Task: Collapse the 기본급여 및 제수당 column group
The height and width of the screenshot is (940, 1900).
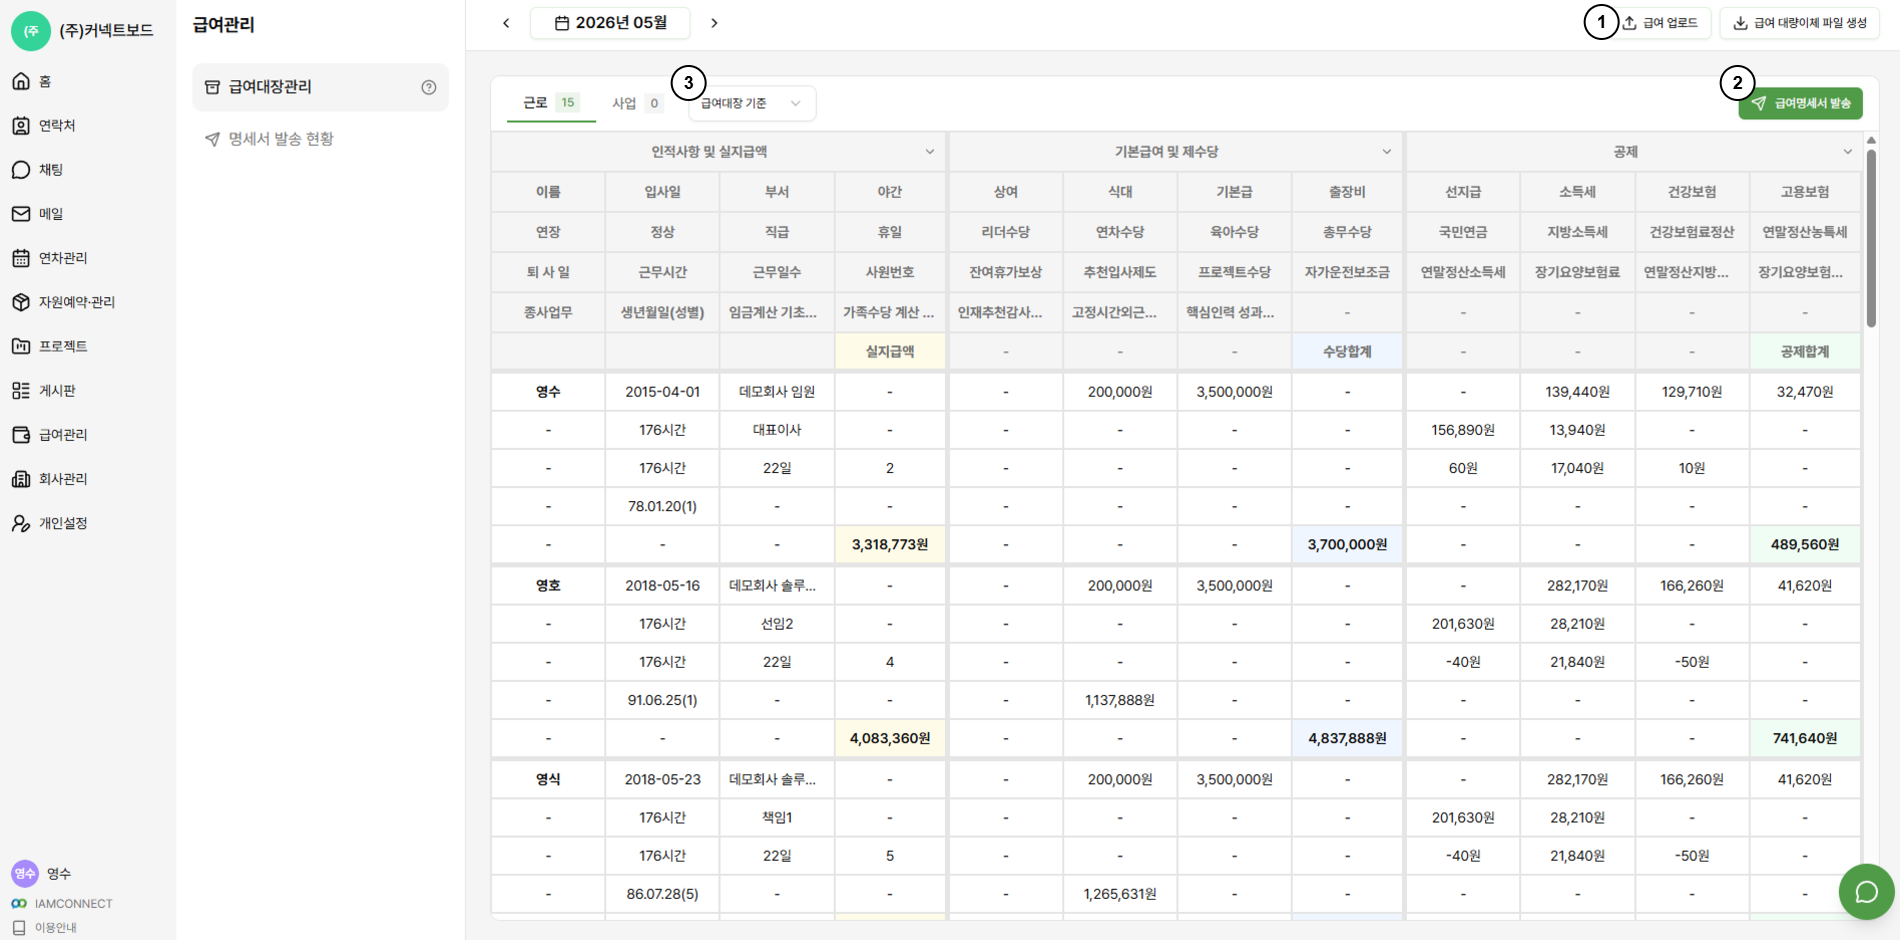Action: point(1387,152)
